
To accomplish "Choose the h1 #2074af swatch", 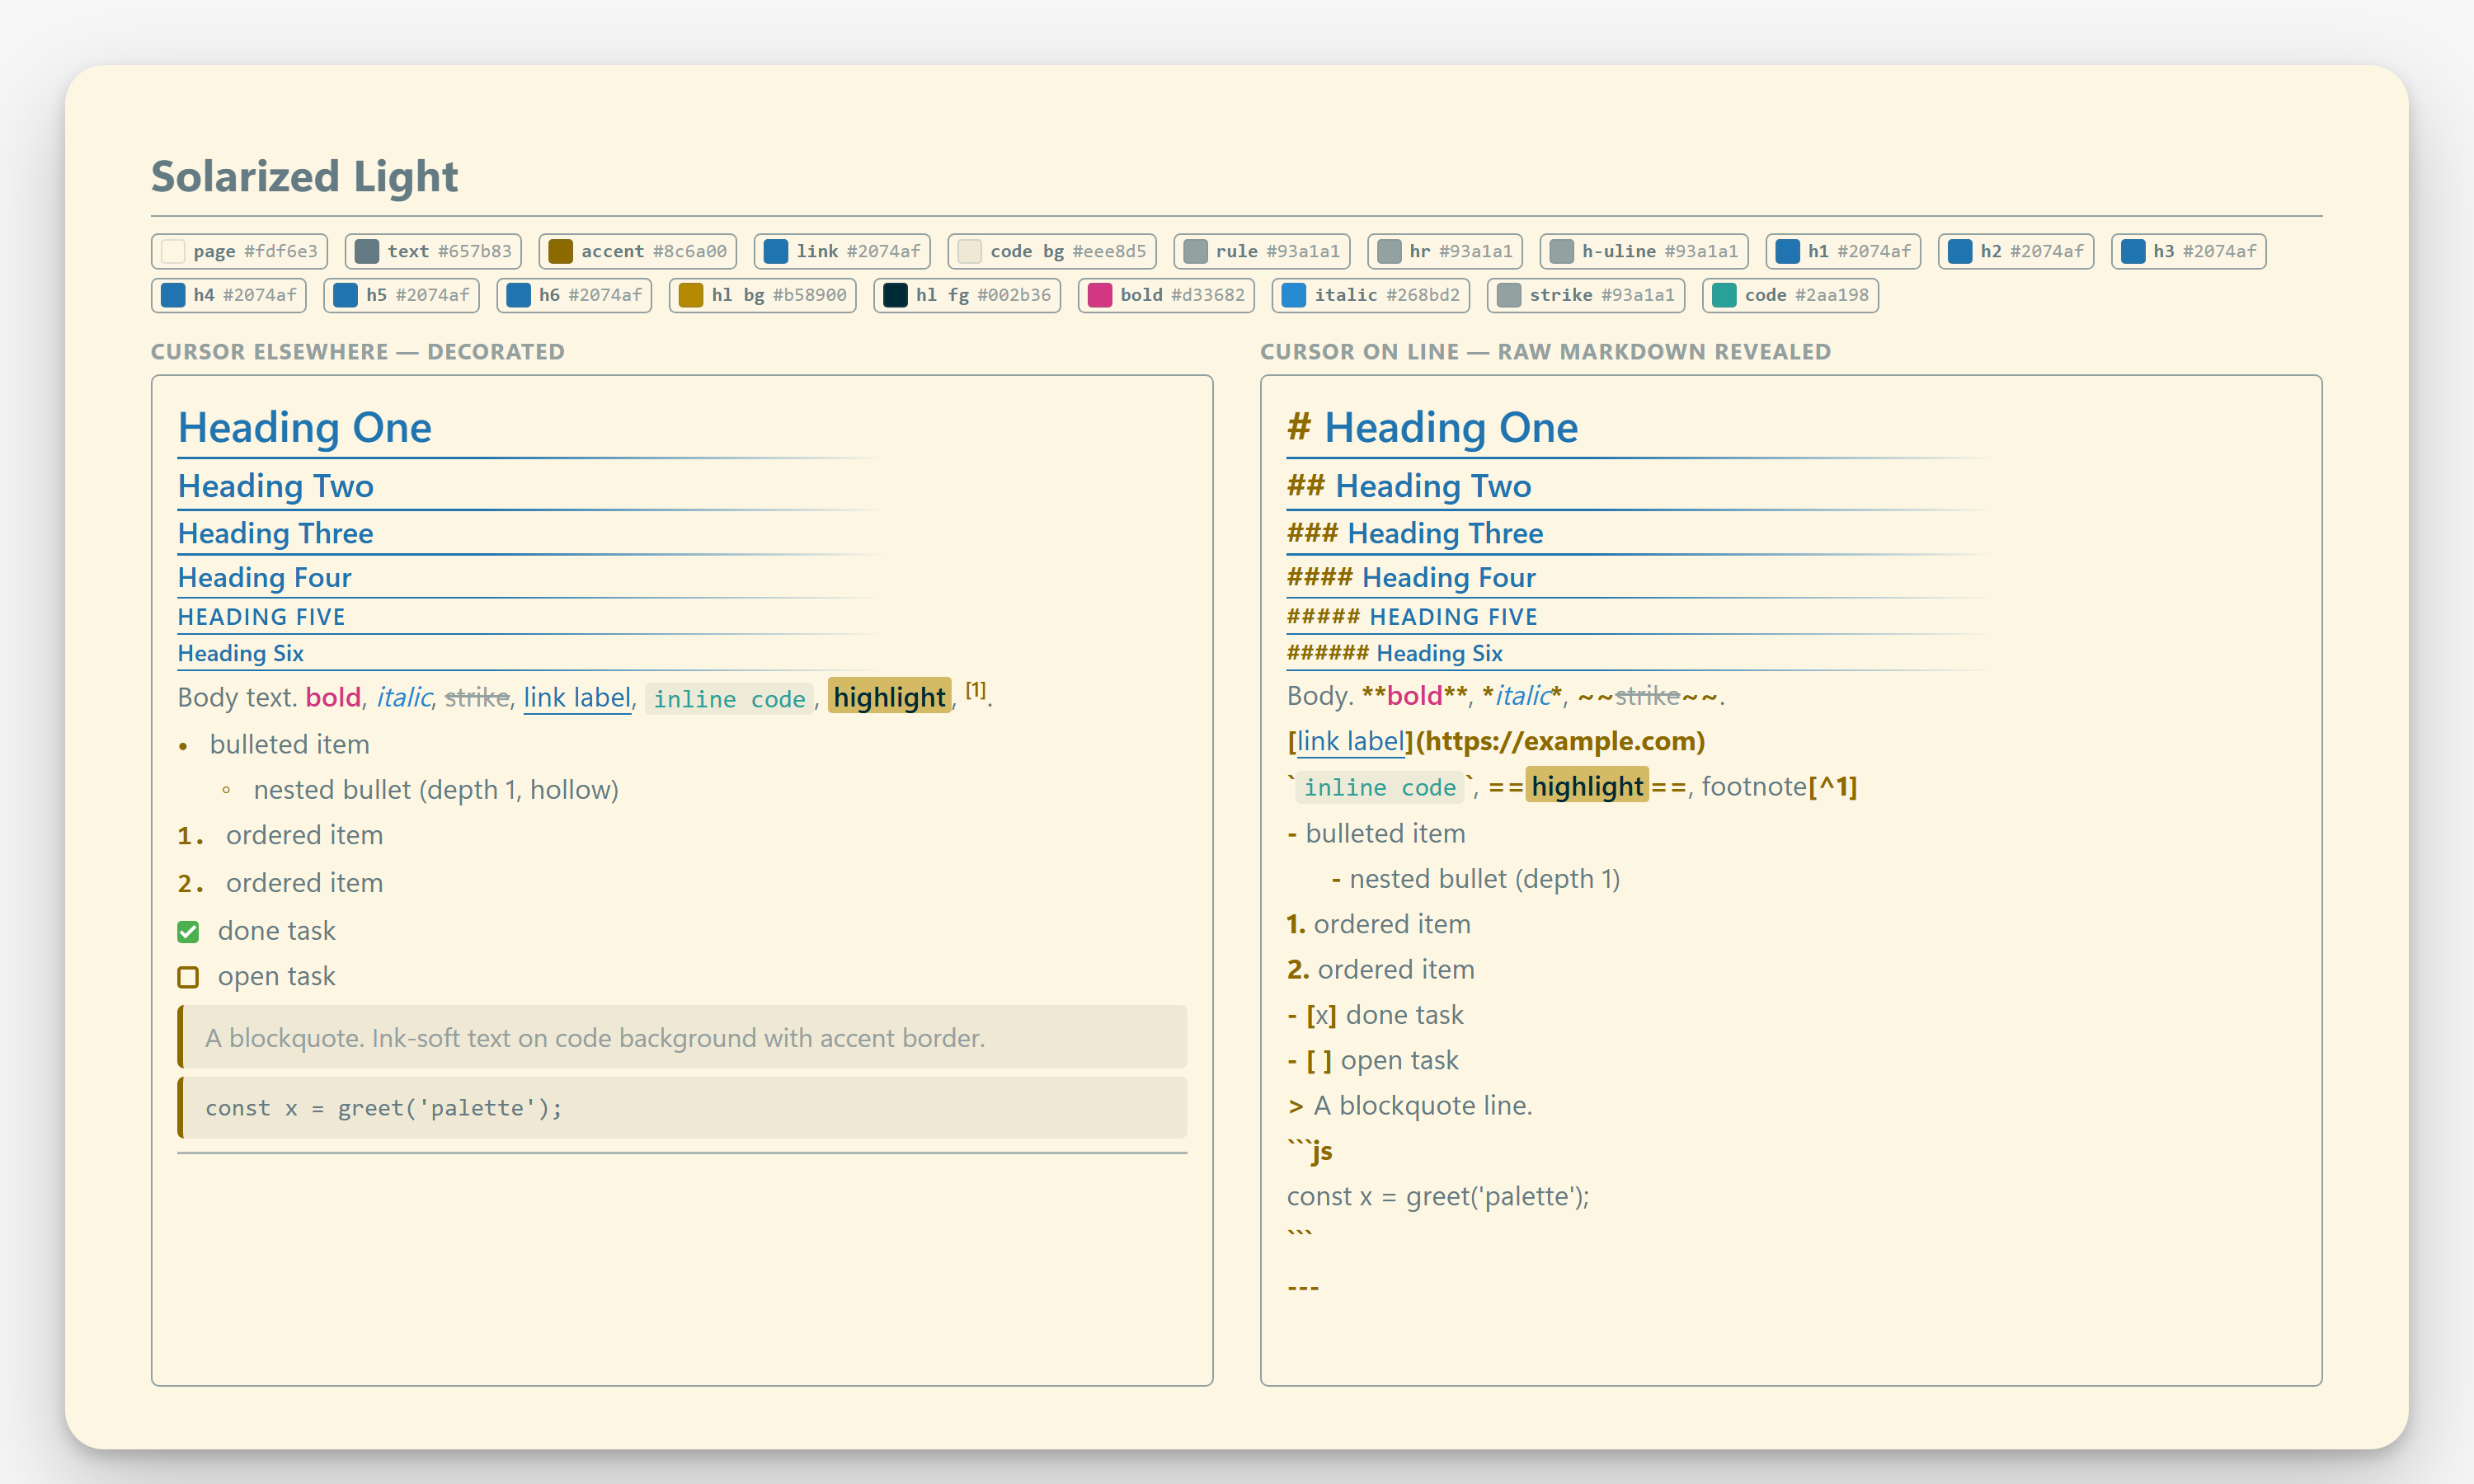I will click(1843, 251).
